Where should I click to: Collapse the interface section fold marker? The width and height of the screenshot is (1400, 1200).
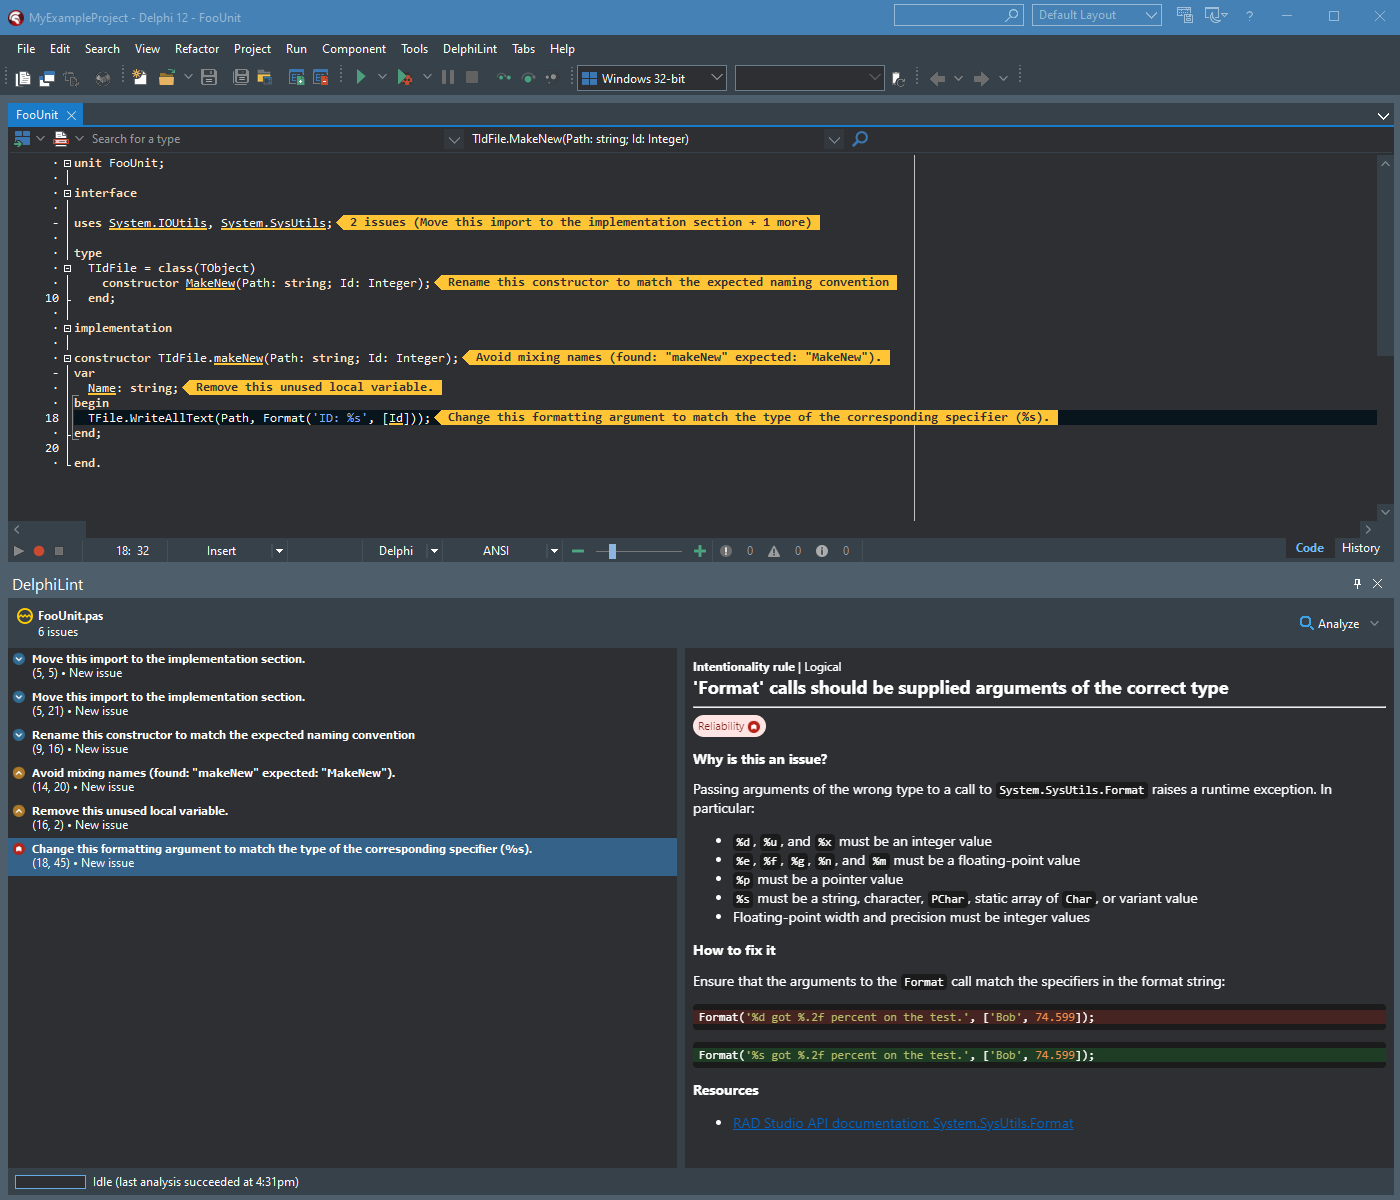coord(67,193)
